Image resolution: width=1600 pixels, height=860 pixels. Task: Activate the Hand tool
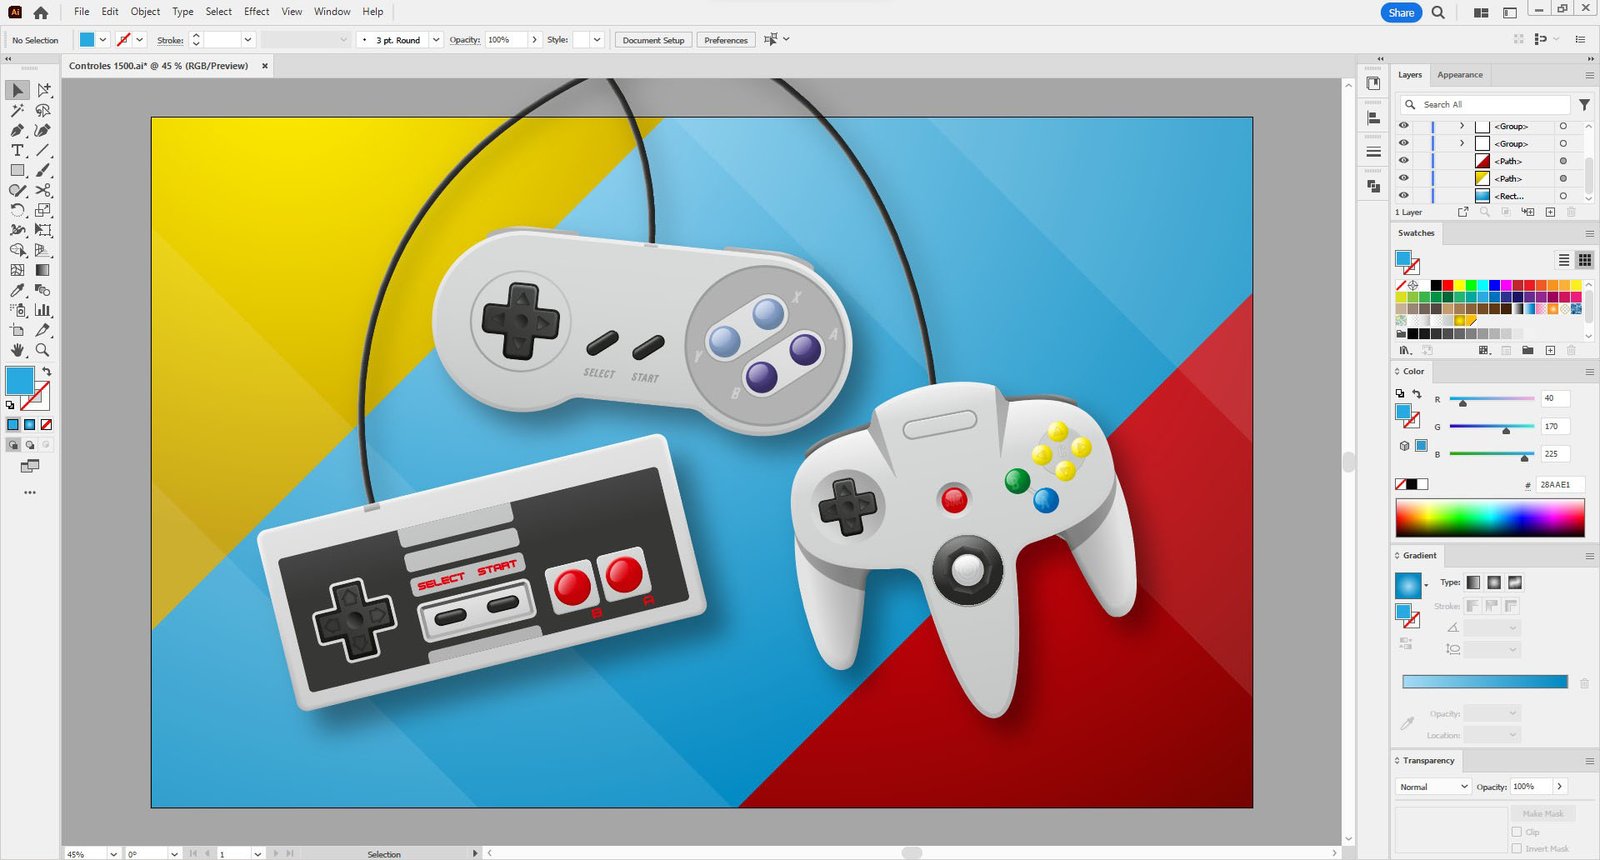[17, 350]
